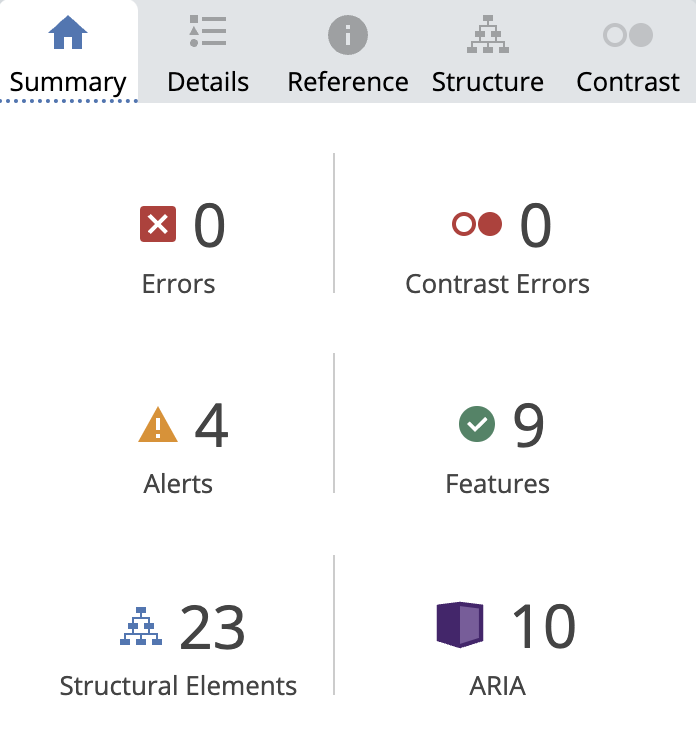696x730 pixels.
Task: Click the Alerts count of 4
Action: tap(211, 425)
